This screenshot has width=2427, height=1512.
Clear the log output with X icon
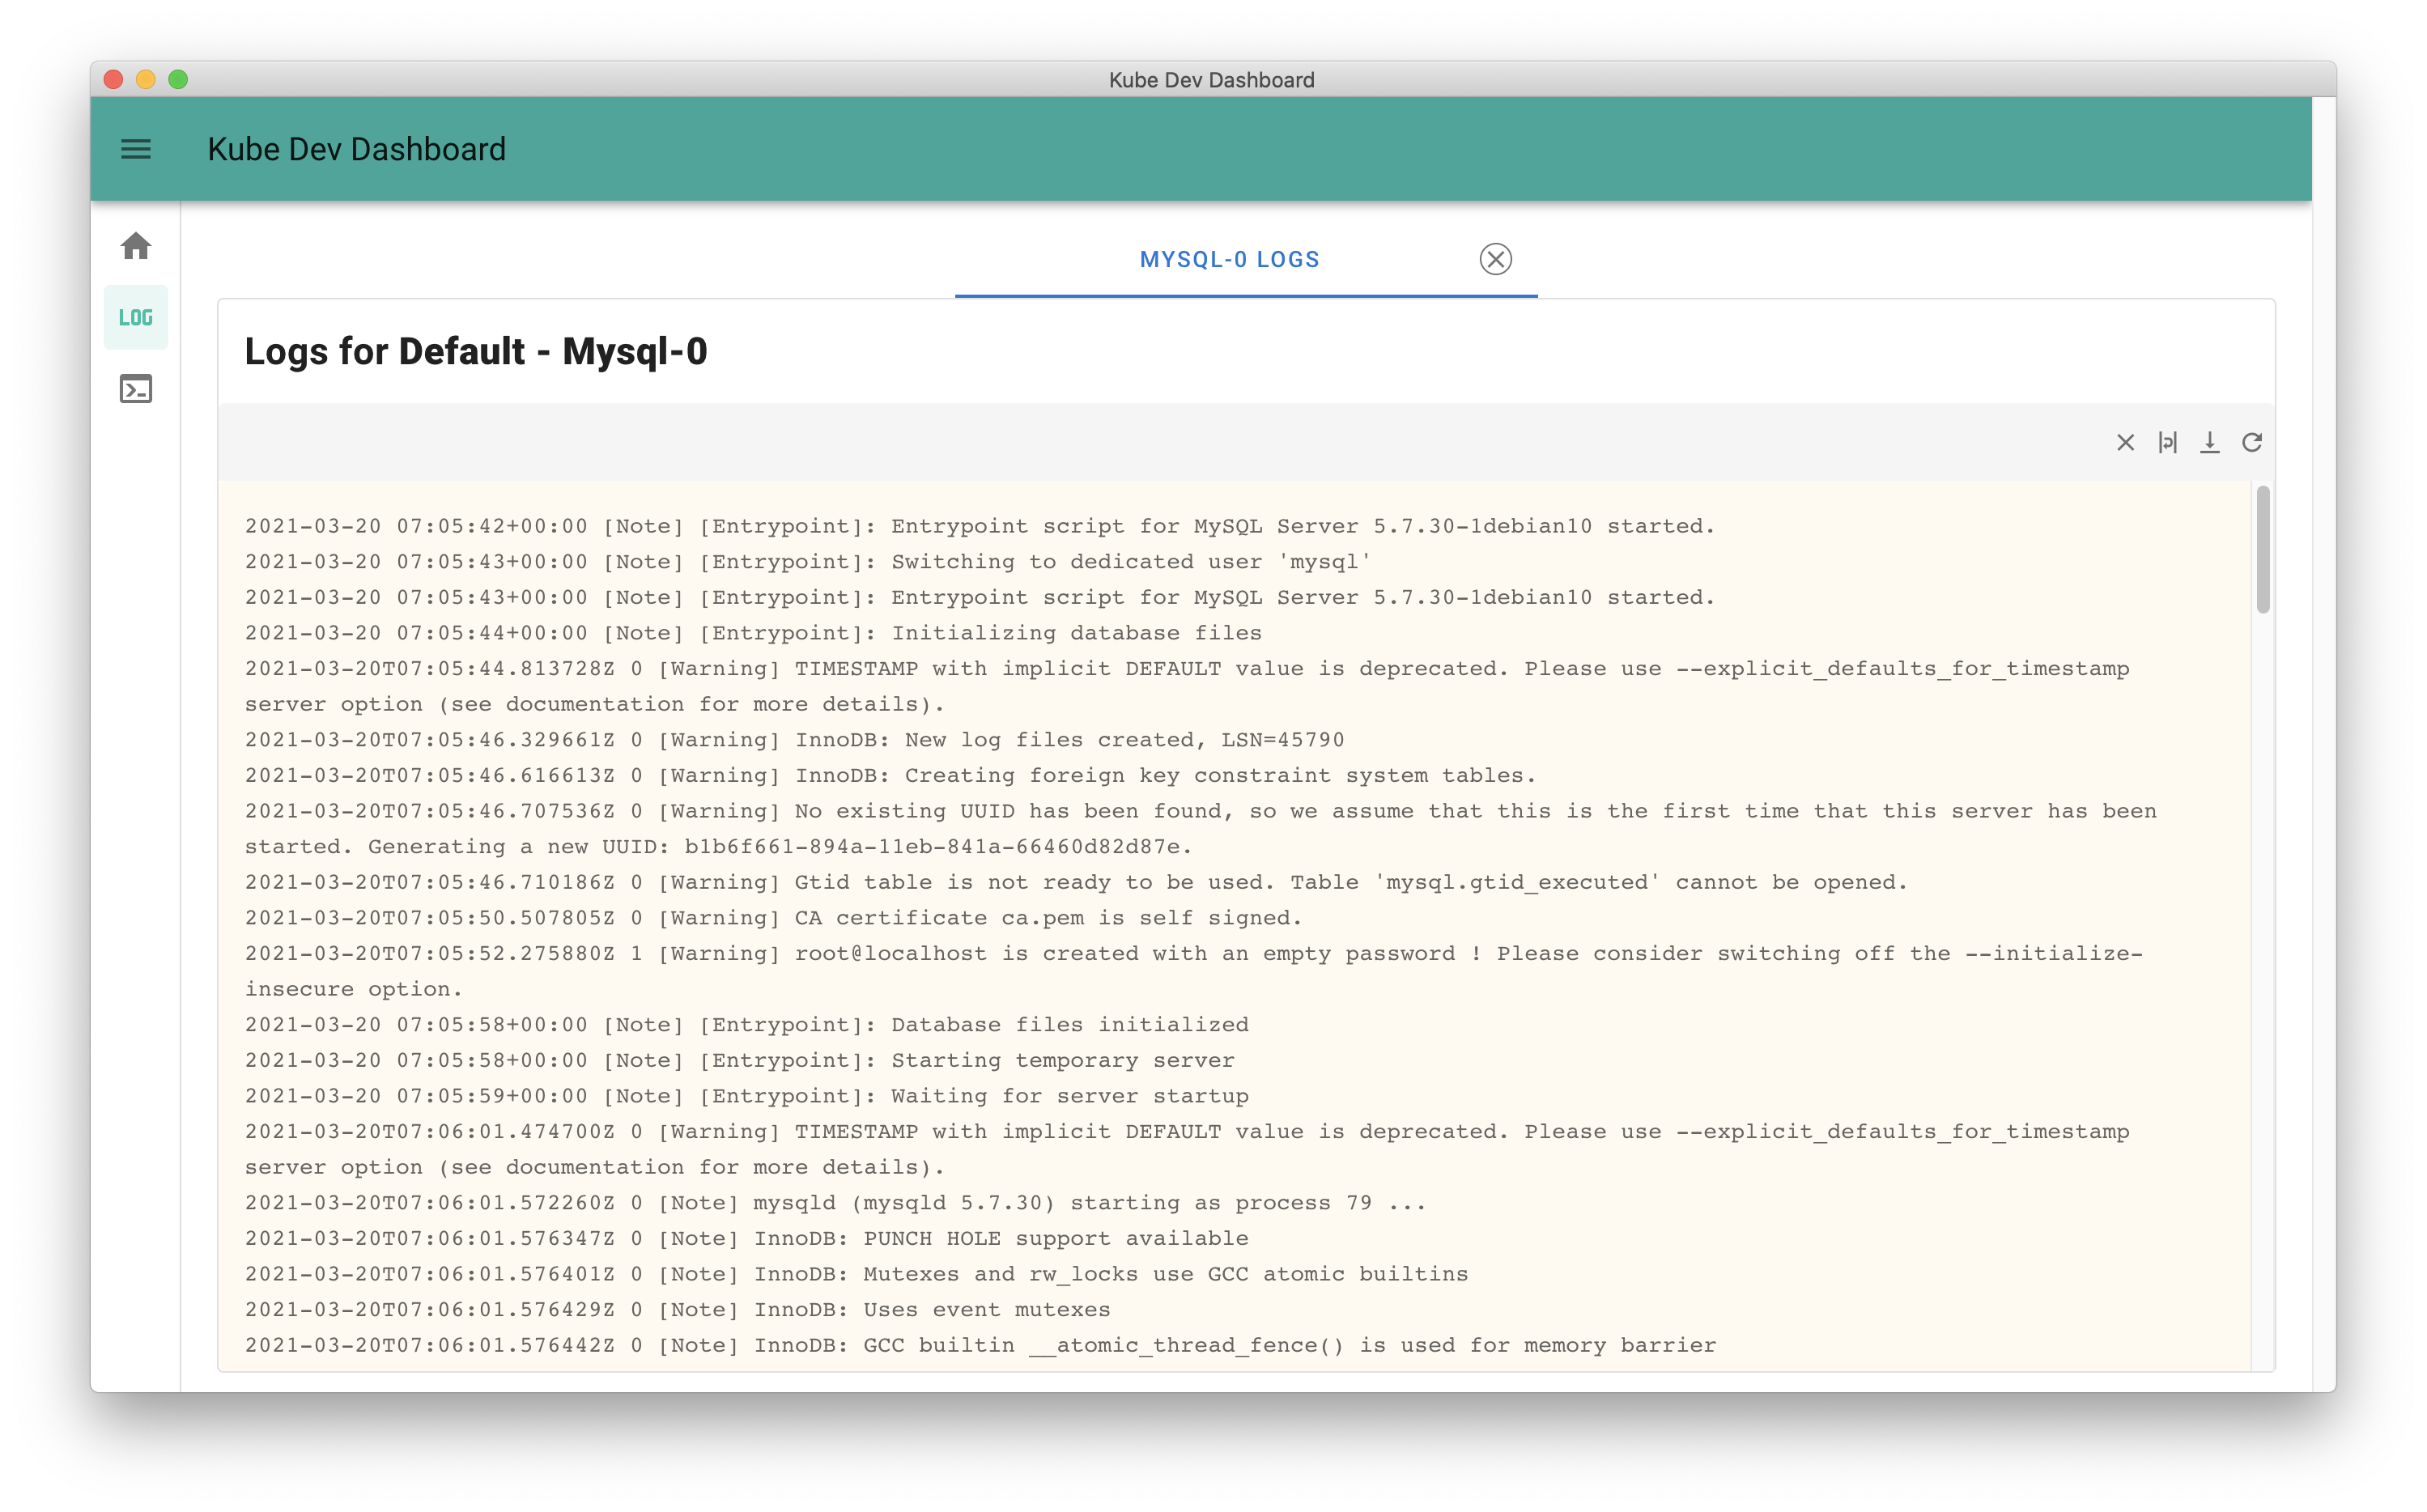coord(2125,443)
